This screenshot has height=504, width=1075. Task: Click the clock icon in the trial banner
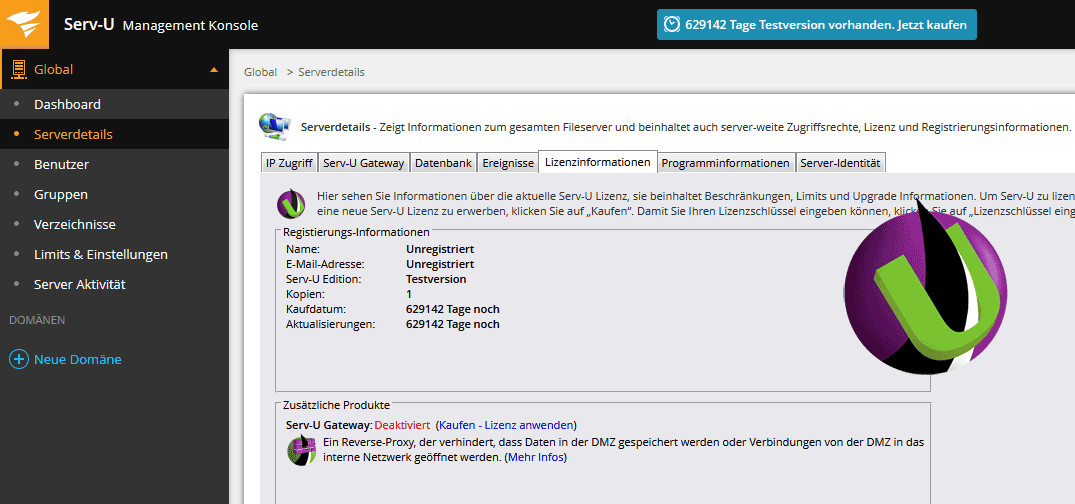673,25
